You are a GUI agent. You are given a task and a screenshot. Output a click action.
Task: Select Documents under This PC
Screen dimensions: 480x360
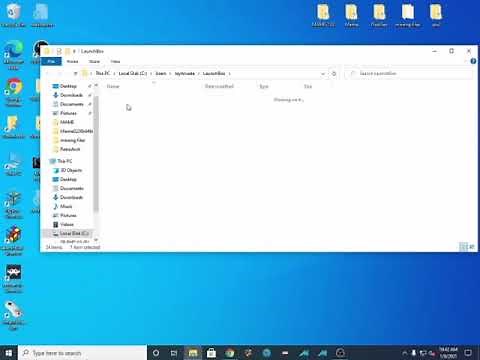[72, 188]
